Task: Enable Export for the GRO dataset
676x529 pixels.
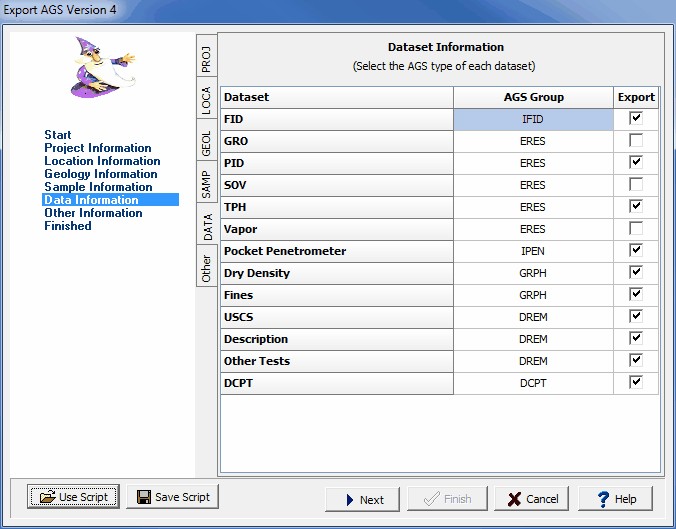Action: 636,141
